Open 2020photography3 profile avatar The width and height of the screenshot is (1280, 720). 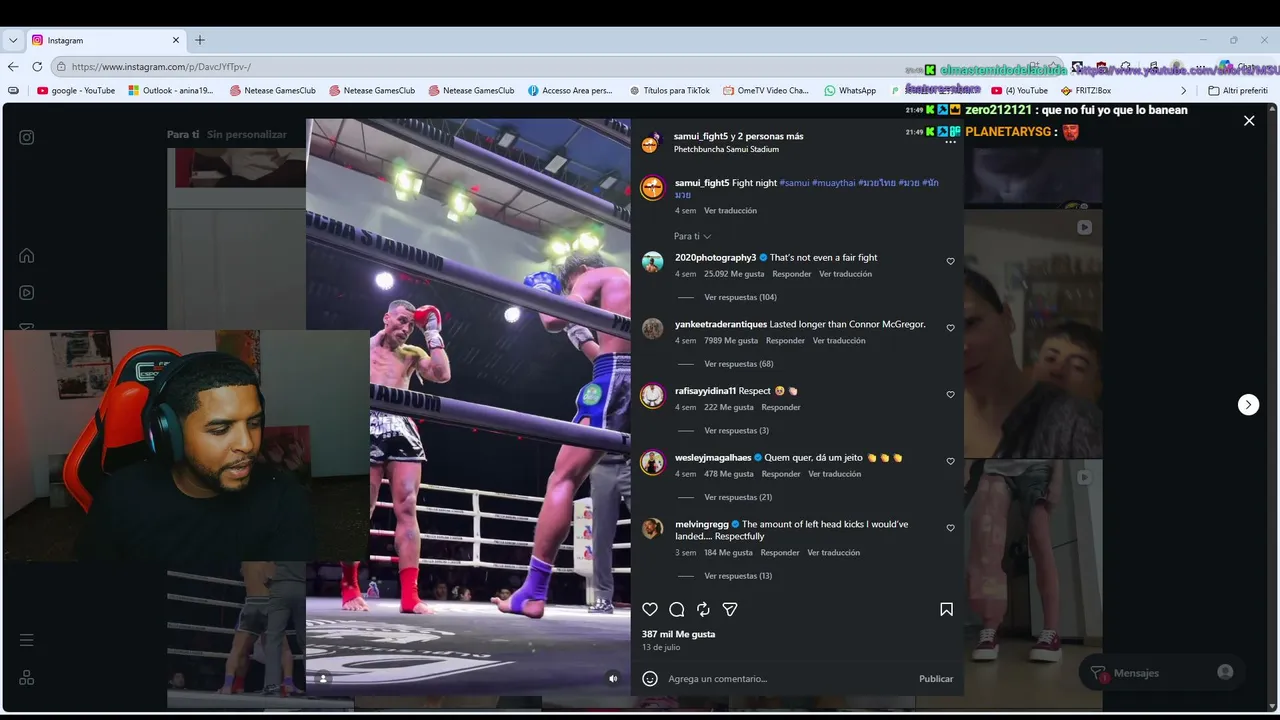(x=653, y=262)
